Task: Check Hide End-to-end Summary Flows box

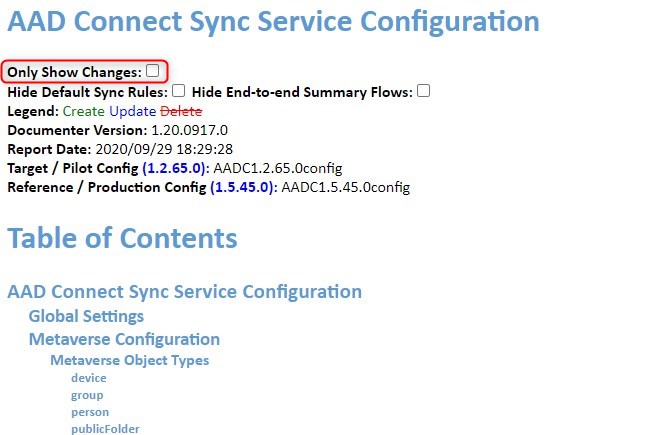Action: pyautogui.click(x=423, y=91)
